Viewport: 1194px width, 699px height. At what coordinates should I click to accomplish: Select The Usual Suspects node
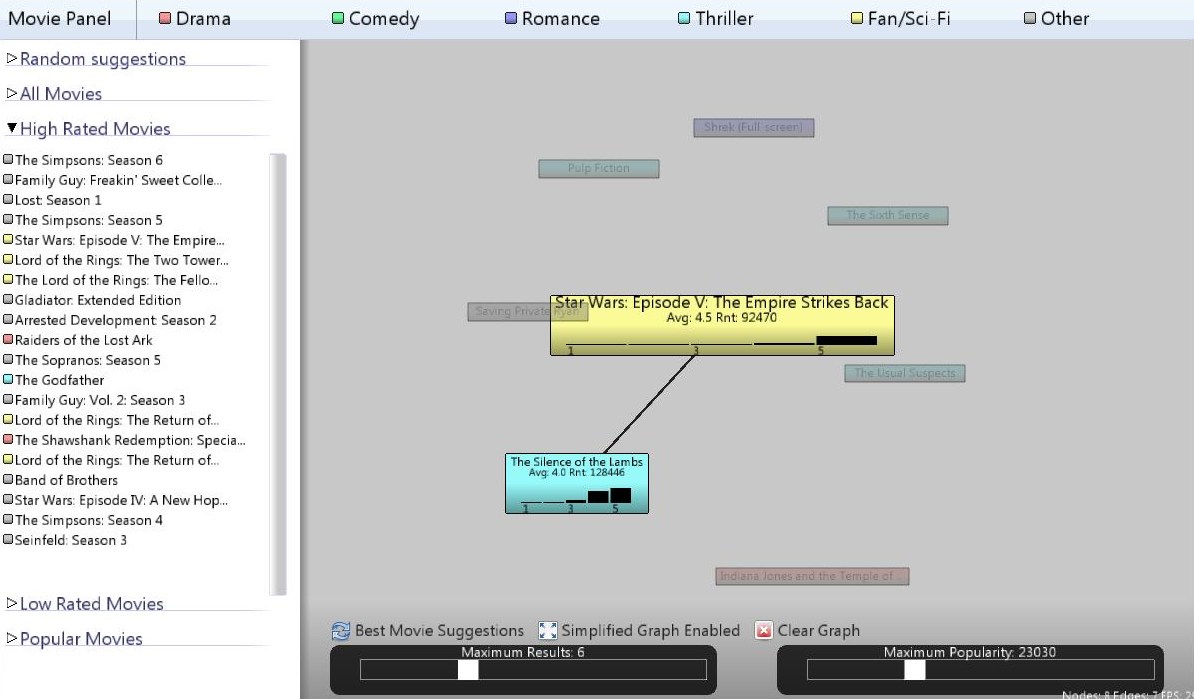click(905, 373)
